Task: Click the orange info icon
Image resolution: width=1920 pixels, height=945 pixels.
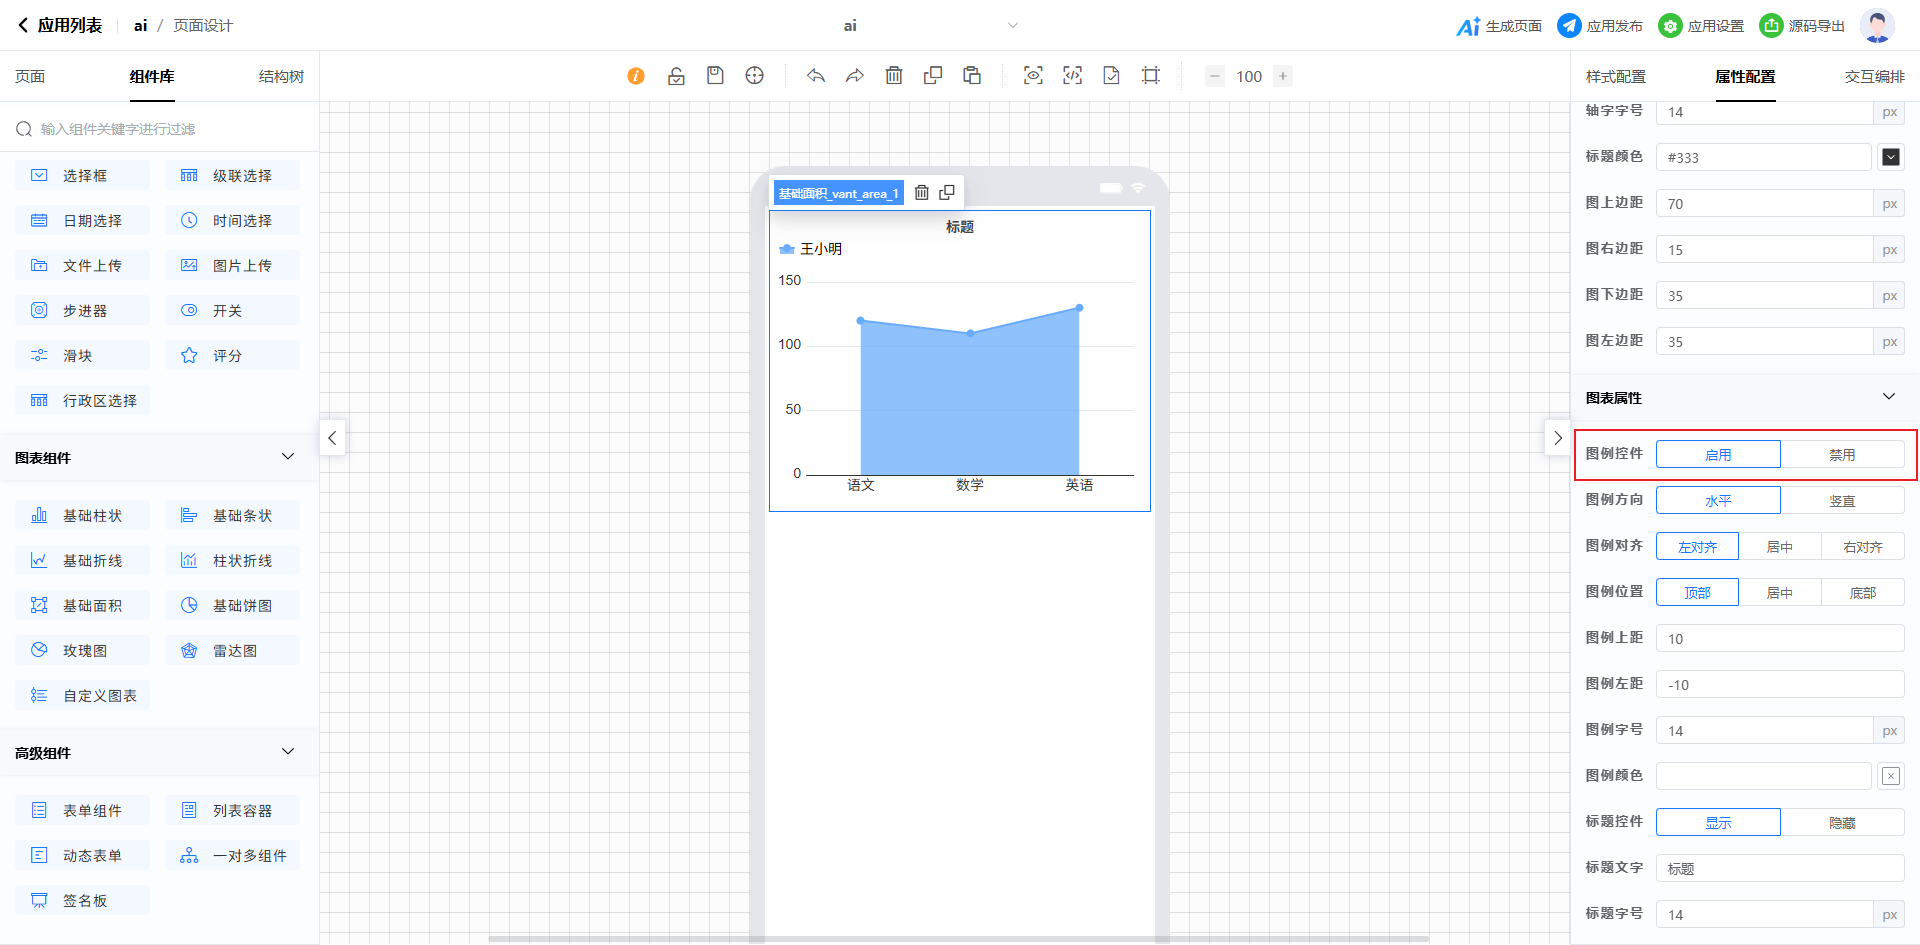Action: pyautogui.click(x=636, y=76)
